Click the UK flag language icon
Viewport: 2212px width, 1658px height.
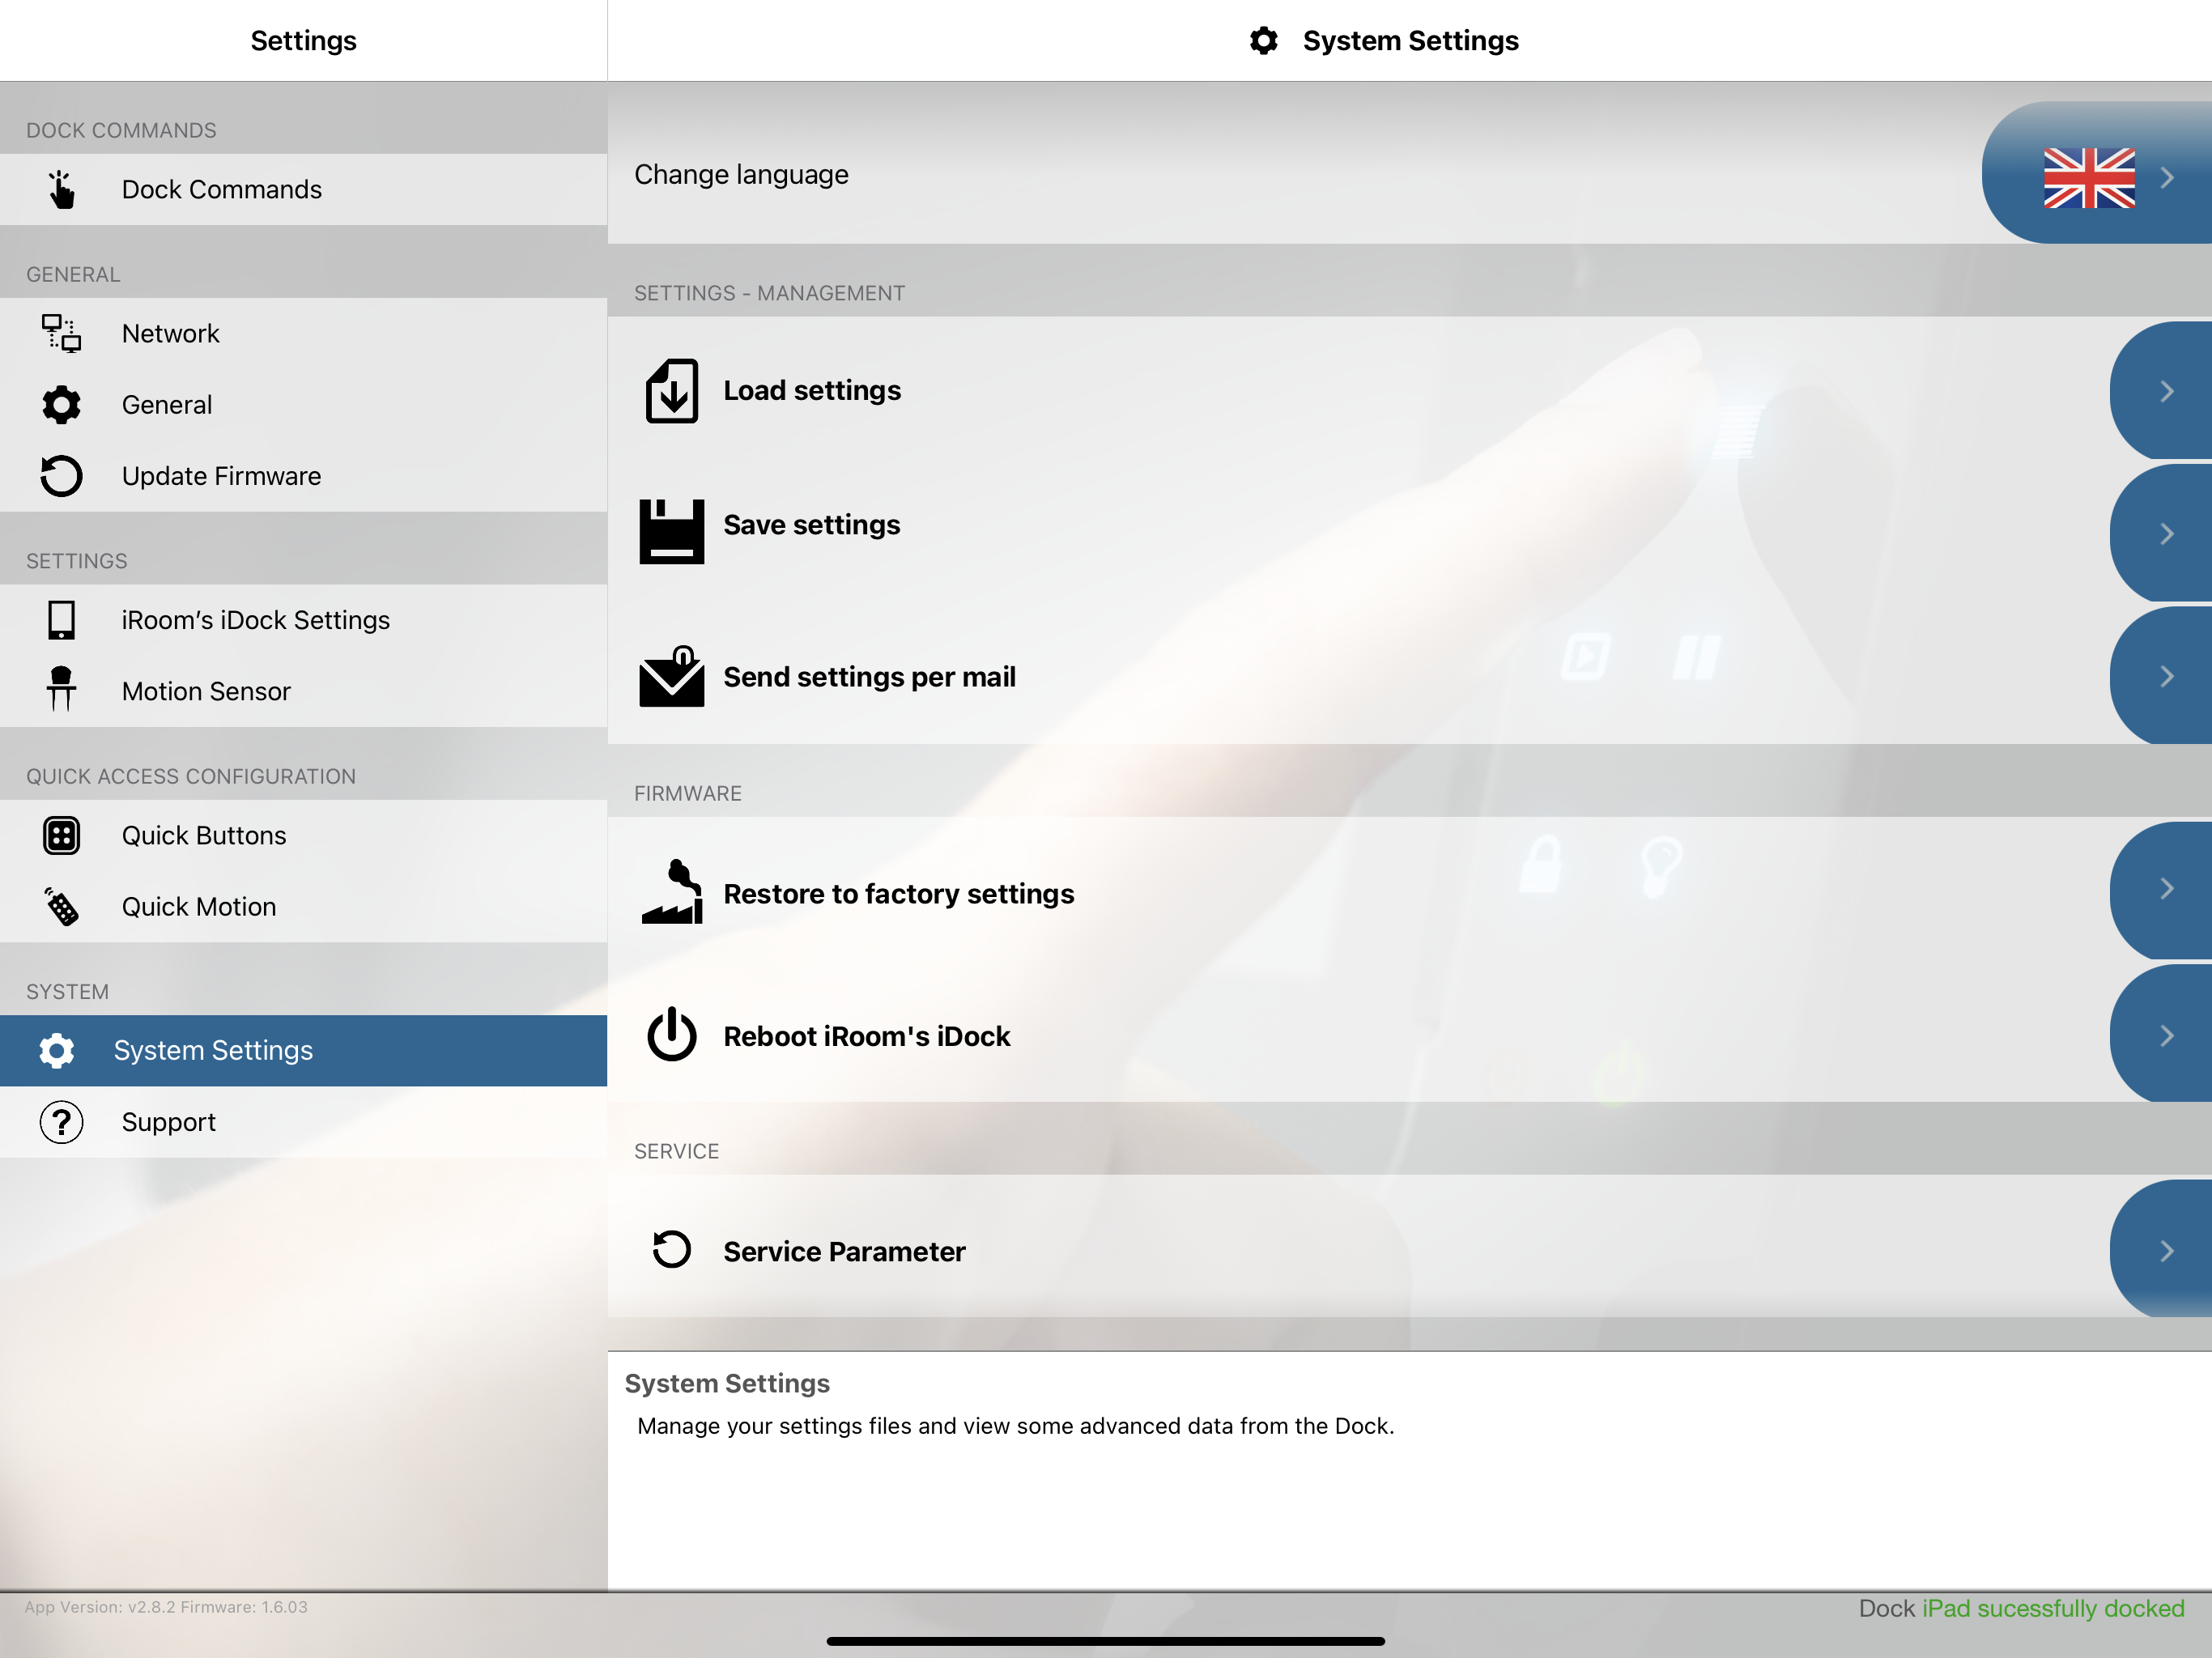(2089, 177)
